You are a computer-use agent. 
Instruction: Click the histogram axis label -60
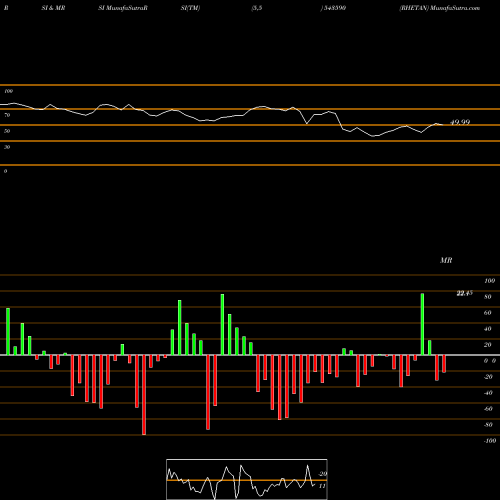point(488,409)
